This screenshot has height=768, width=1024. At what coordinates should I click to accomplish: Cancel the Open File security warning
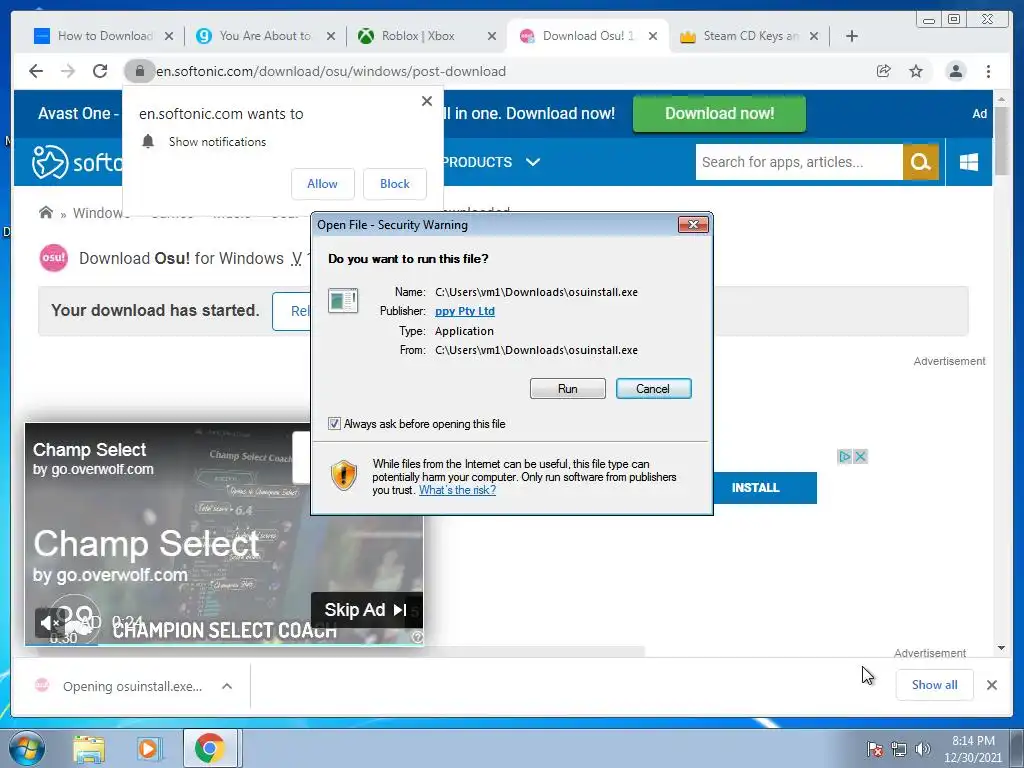pyautogui.click(x=653, y=389)
